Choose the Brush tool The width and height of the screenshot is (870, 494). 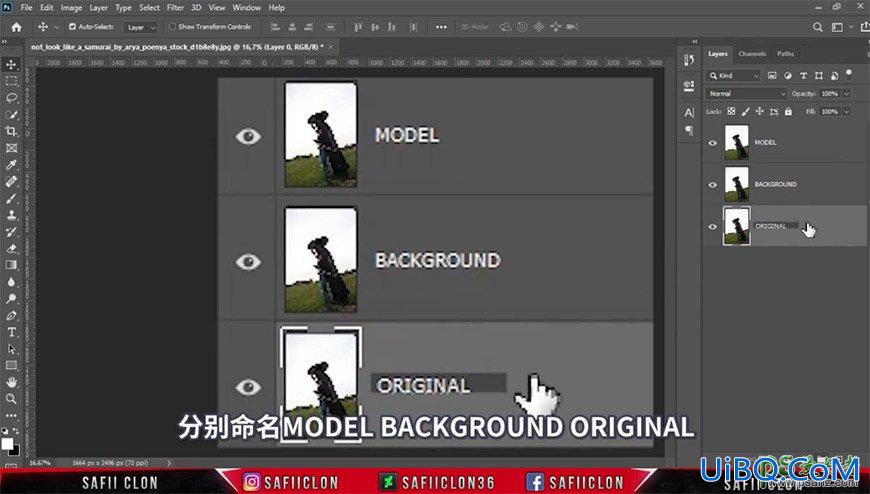(11, 198)
